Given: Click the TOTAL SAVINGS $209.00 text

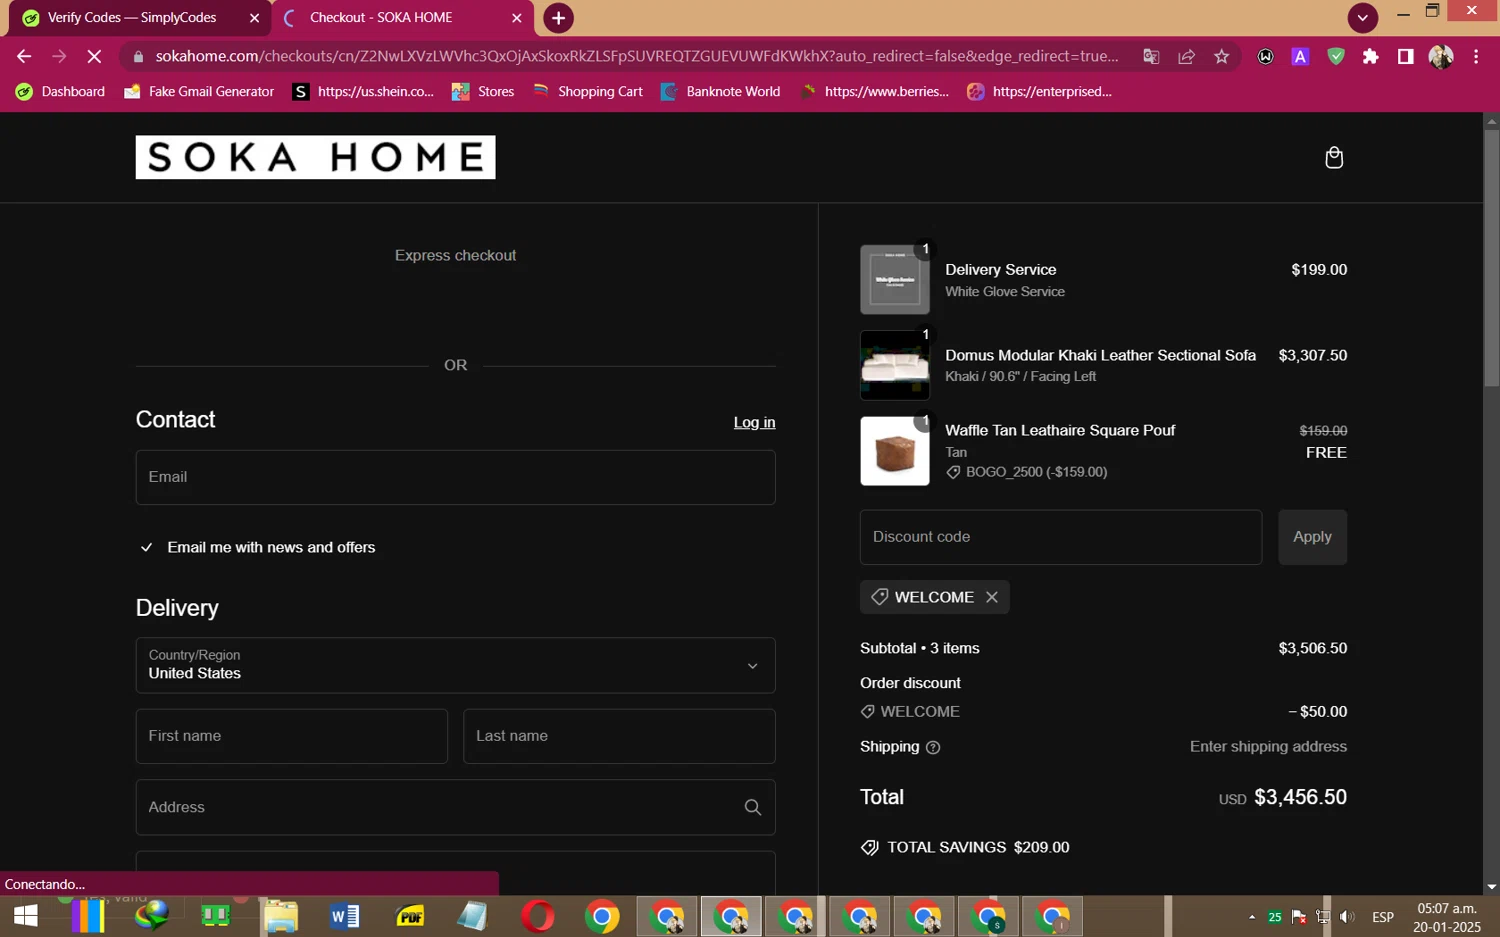Looking at the screenshot, I should 977,847.
